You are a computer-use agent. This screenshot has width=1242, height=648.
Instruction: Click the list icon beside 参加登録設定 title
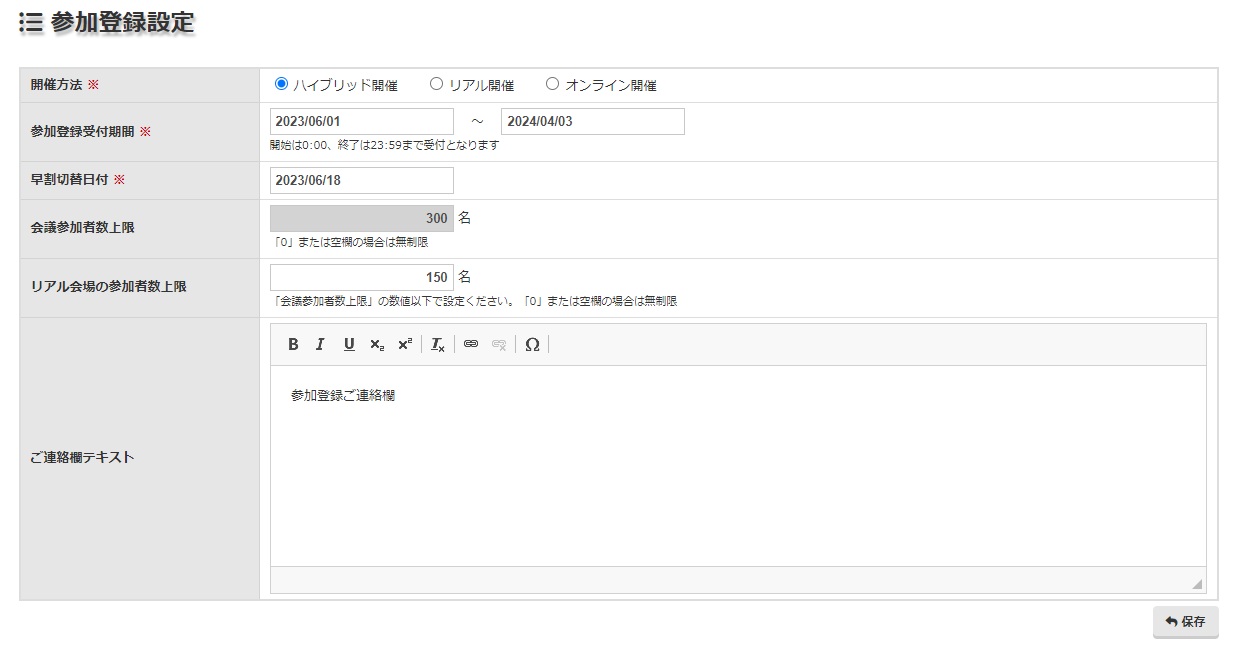click(x=31, y=24)
